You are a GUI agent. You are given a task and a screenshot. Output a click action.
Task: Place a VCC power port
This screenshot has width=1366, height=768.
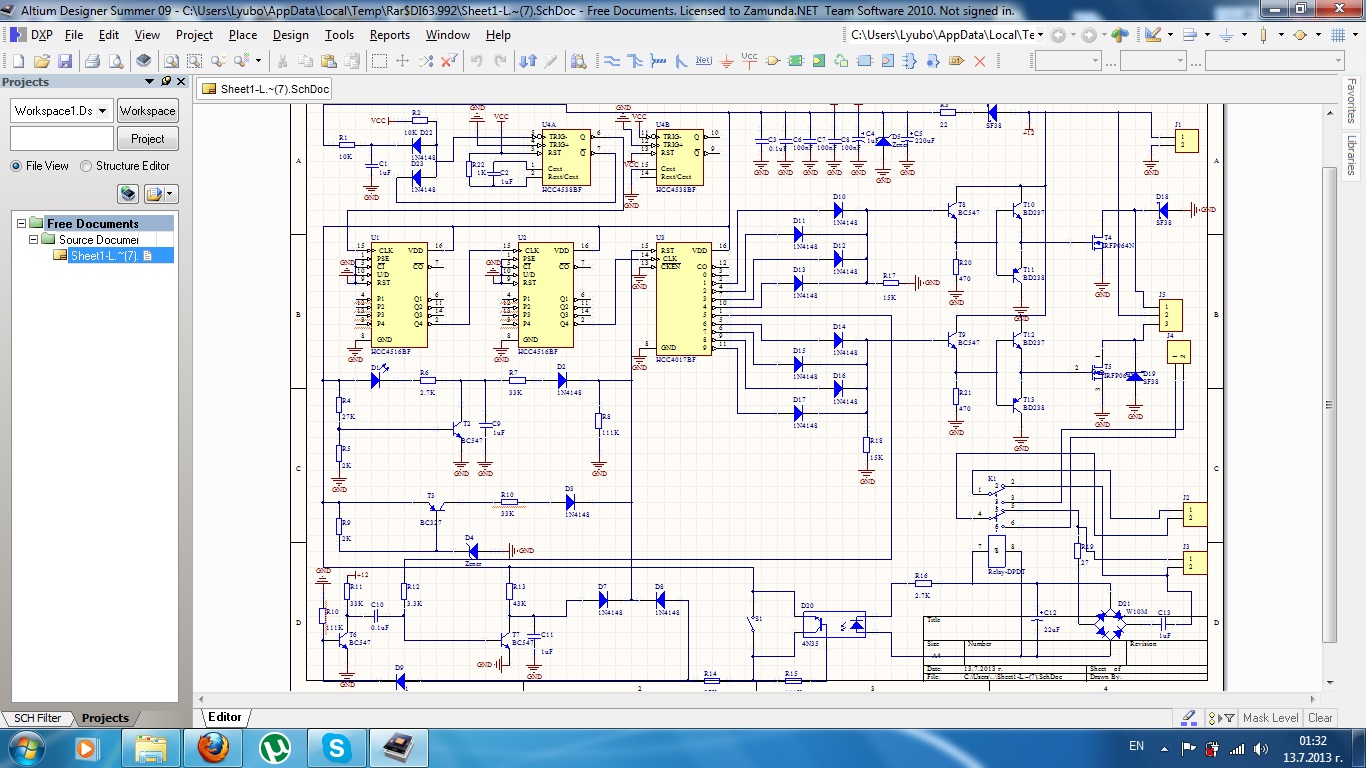(750, 61)
